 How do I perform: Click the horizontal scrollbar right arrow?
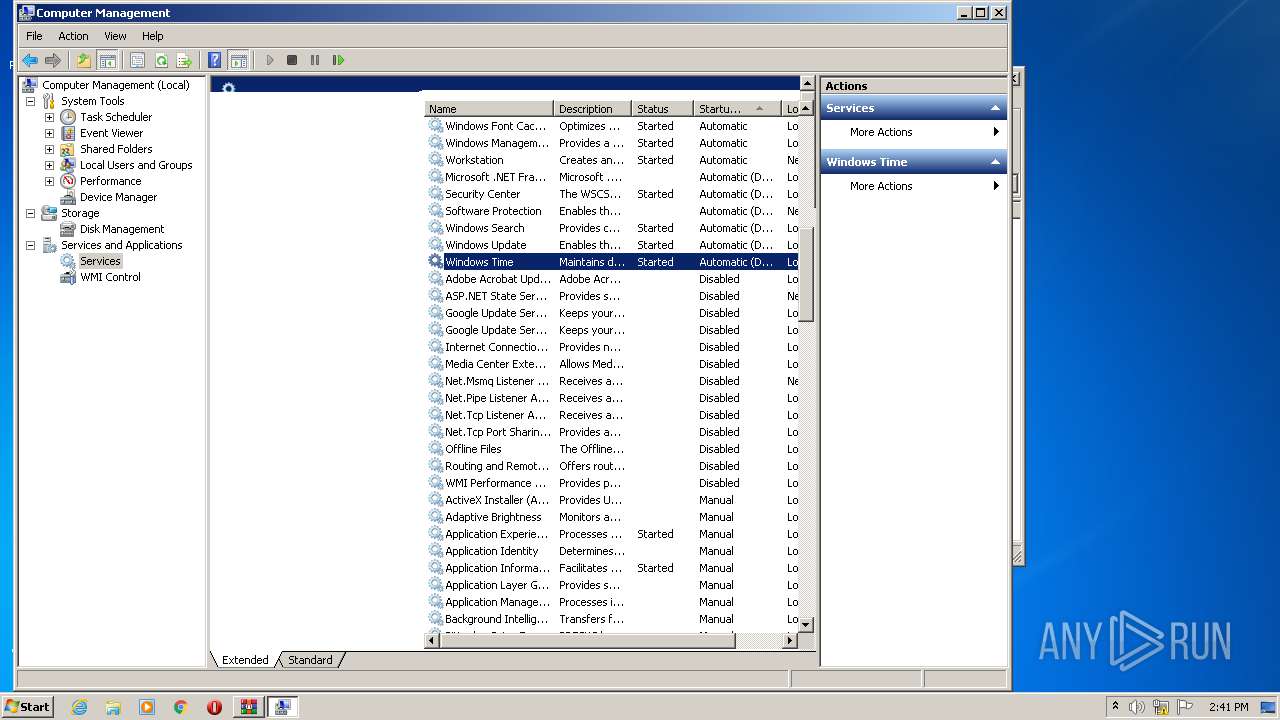(790, 640)
